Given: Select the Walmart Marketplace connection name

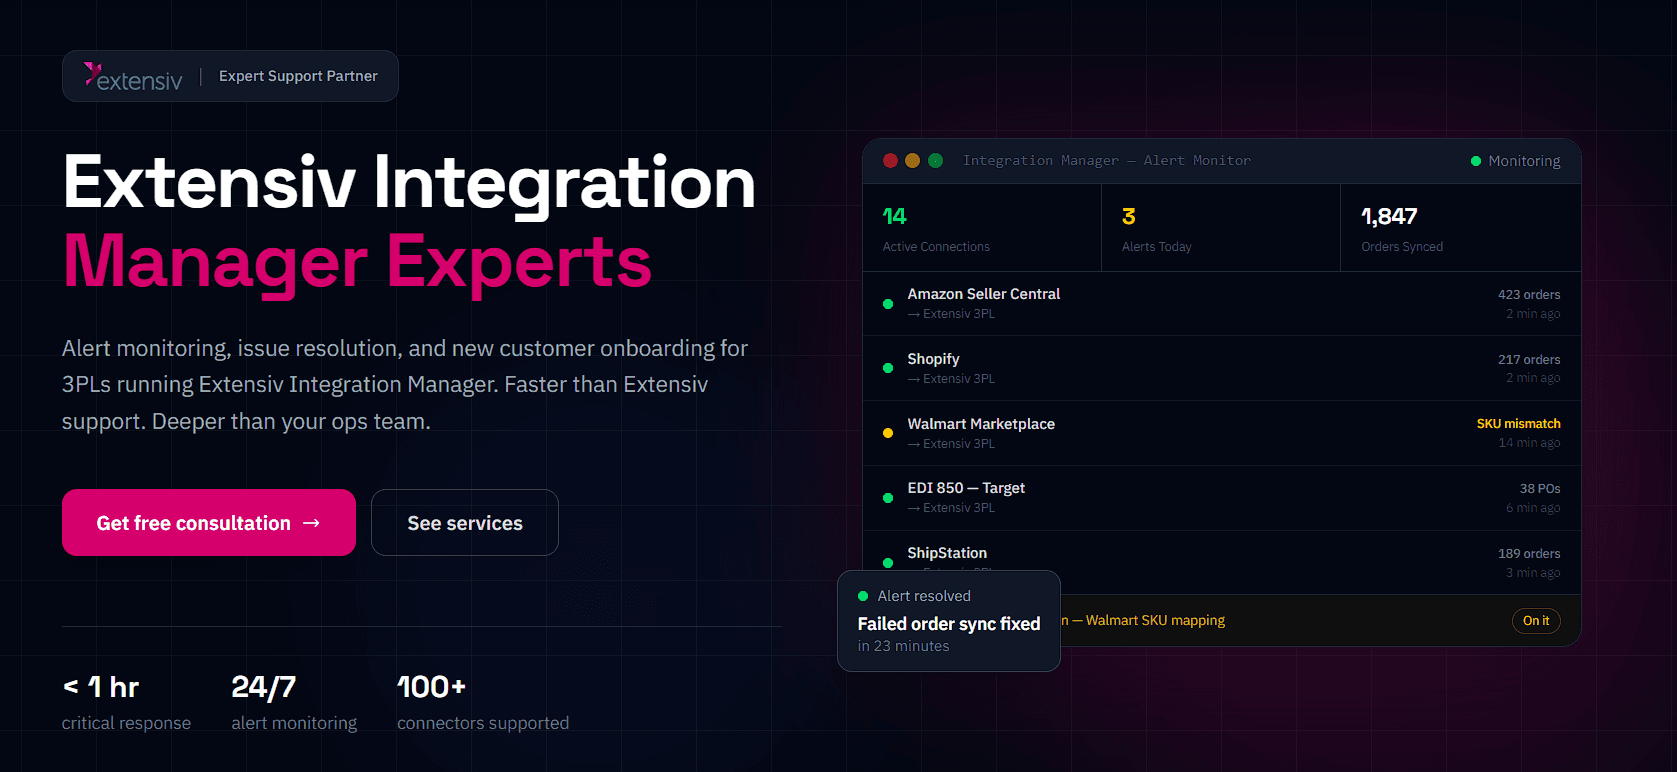Looking at the screenshot, I should click(x=981, y=424).
